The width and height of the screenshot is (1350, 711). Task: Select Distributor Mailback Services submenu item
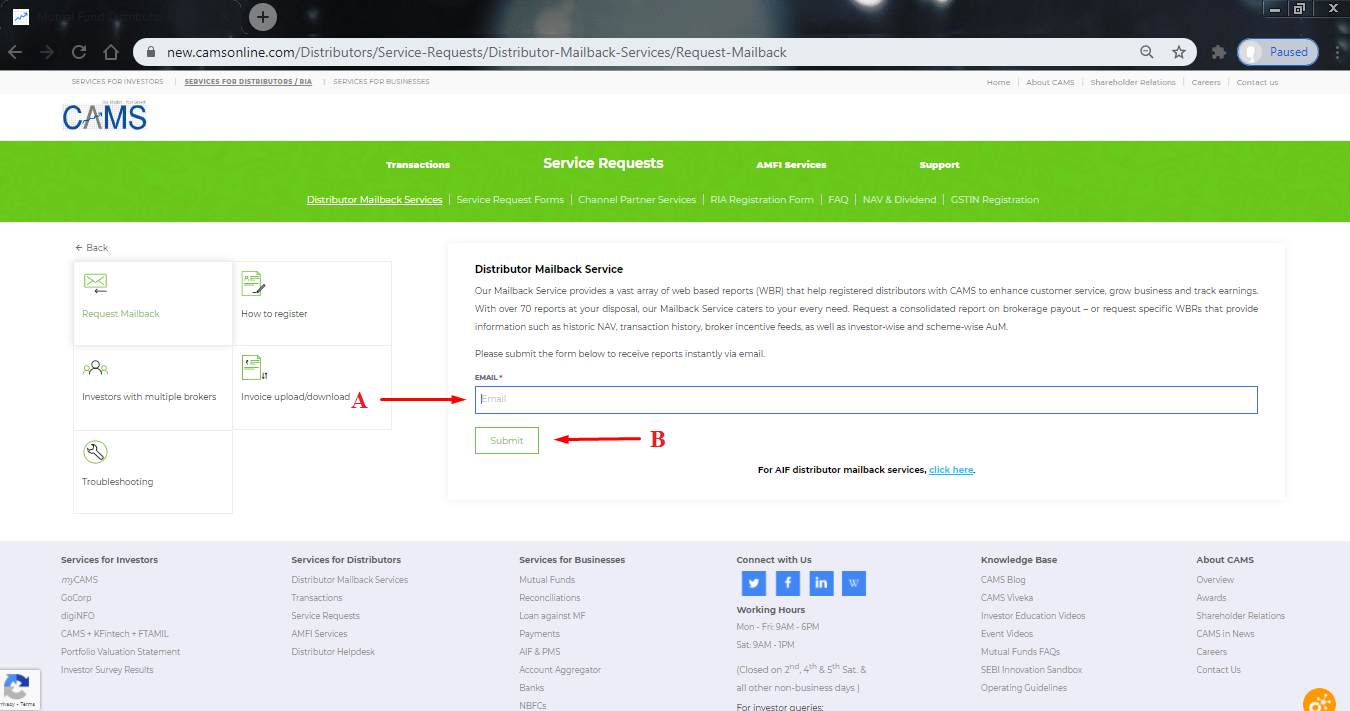pos(374,200)
